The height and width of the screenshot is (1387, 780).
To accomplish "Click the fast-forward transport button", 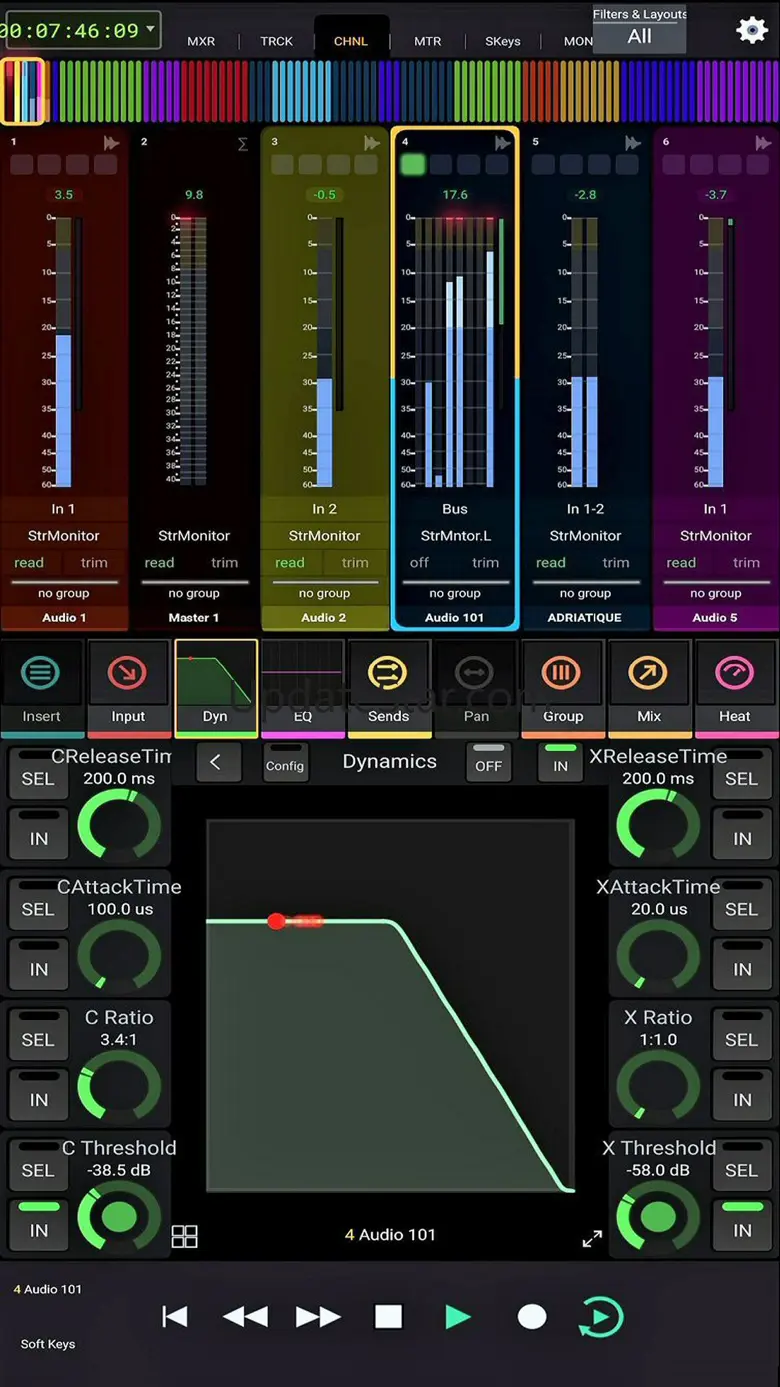I will click(318, 1317).
